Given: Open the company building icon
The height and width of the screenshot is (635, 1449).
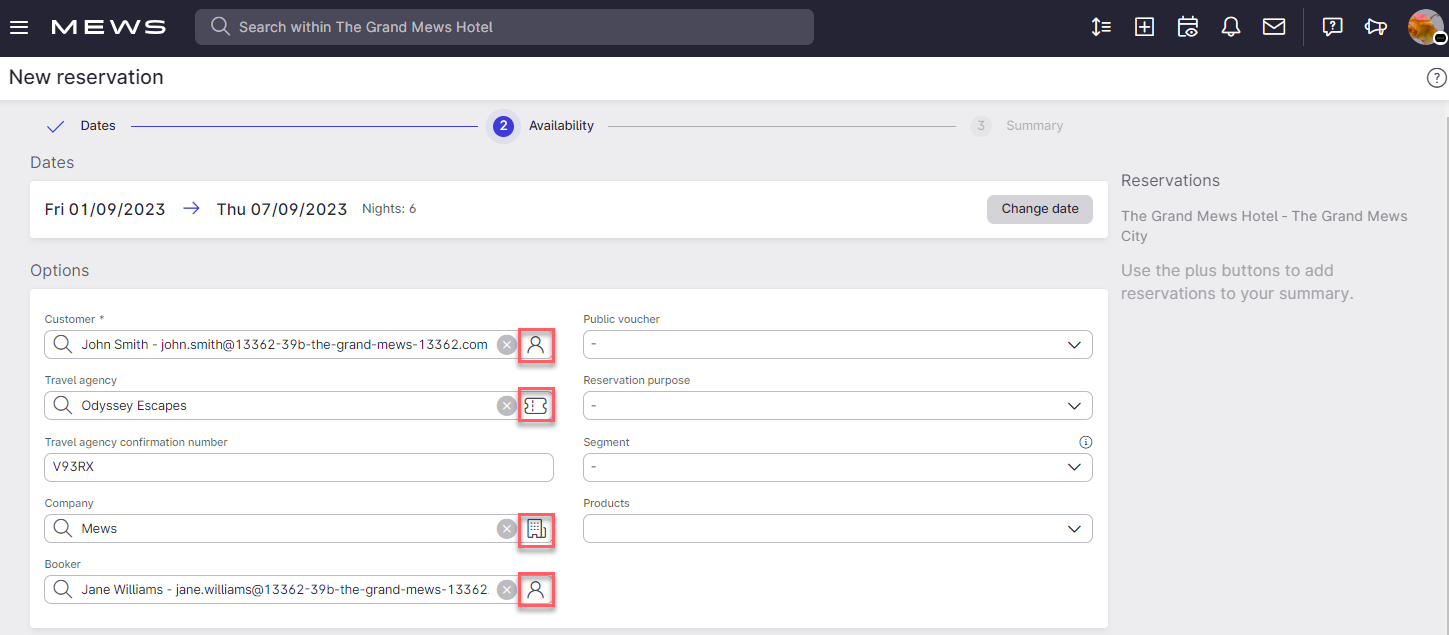Looking at the screenshot, I should pyautogui.click(x=536, y=529).
